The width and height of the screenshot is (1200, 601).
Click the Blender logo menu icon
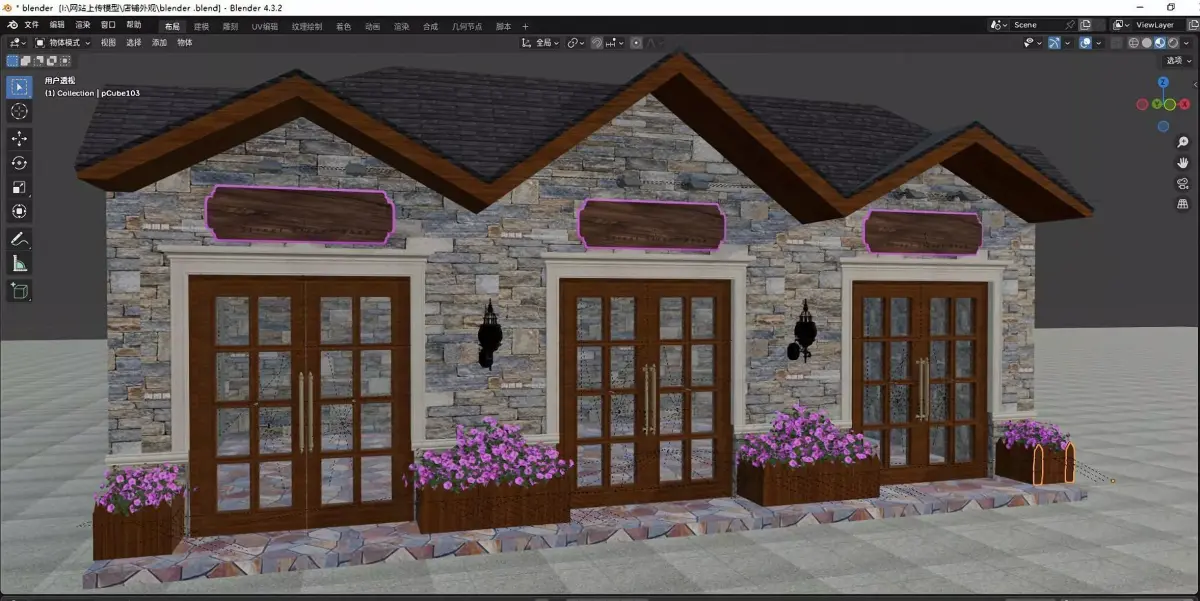(13, 25)
